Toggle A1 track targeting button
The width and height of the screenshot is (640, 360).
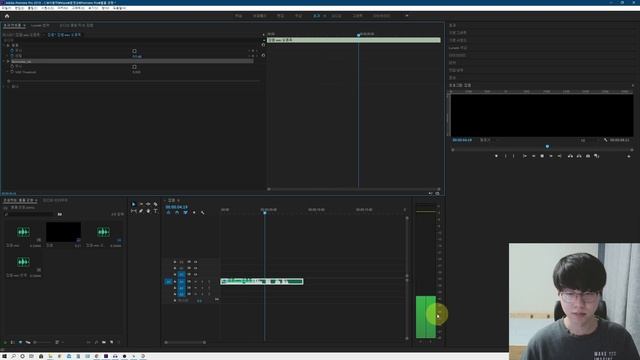181,282
